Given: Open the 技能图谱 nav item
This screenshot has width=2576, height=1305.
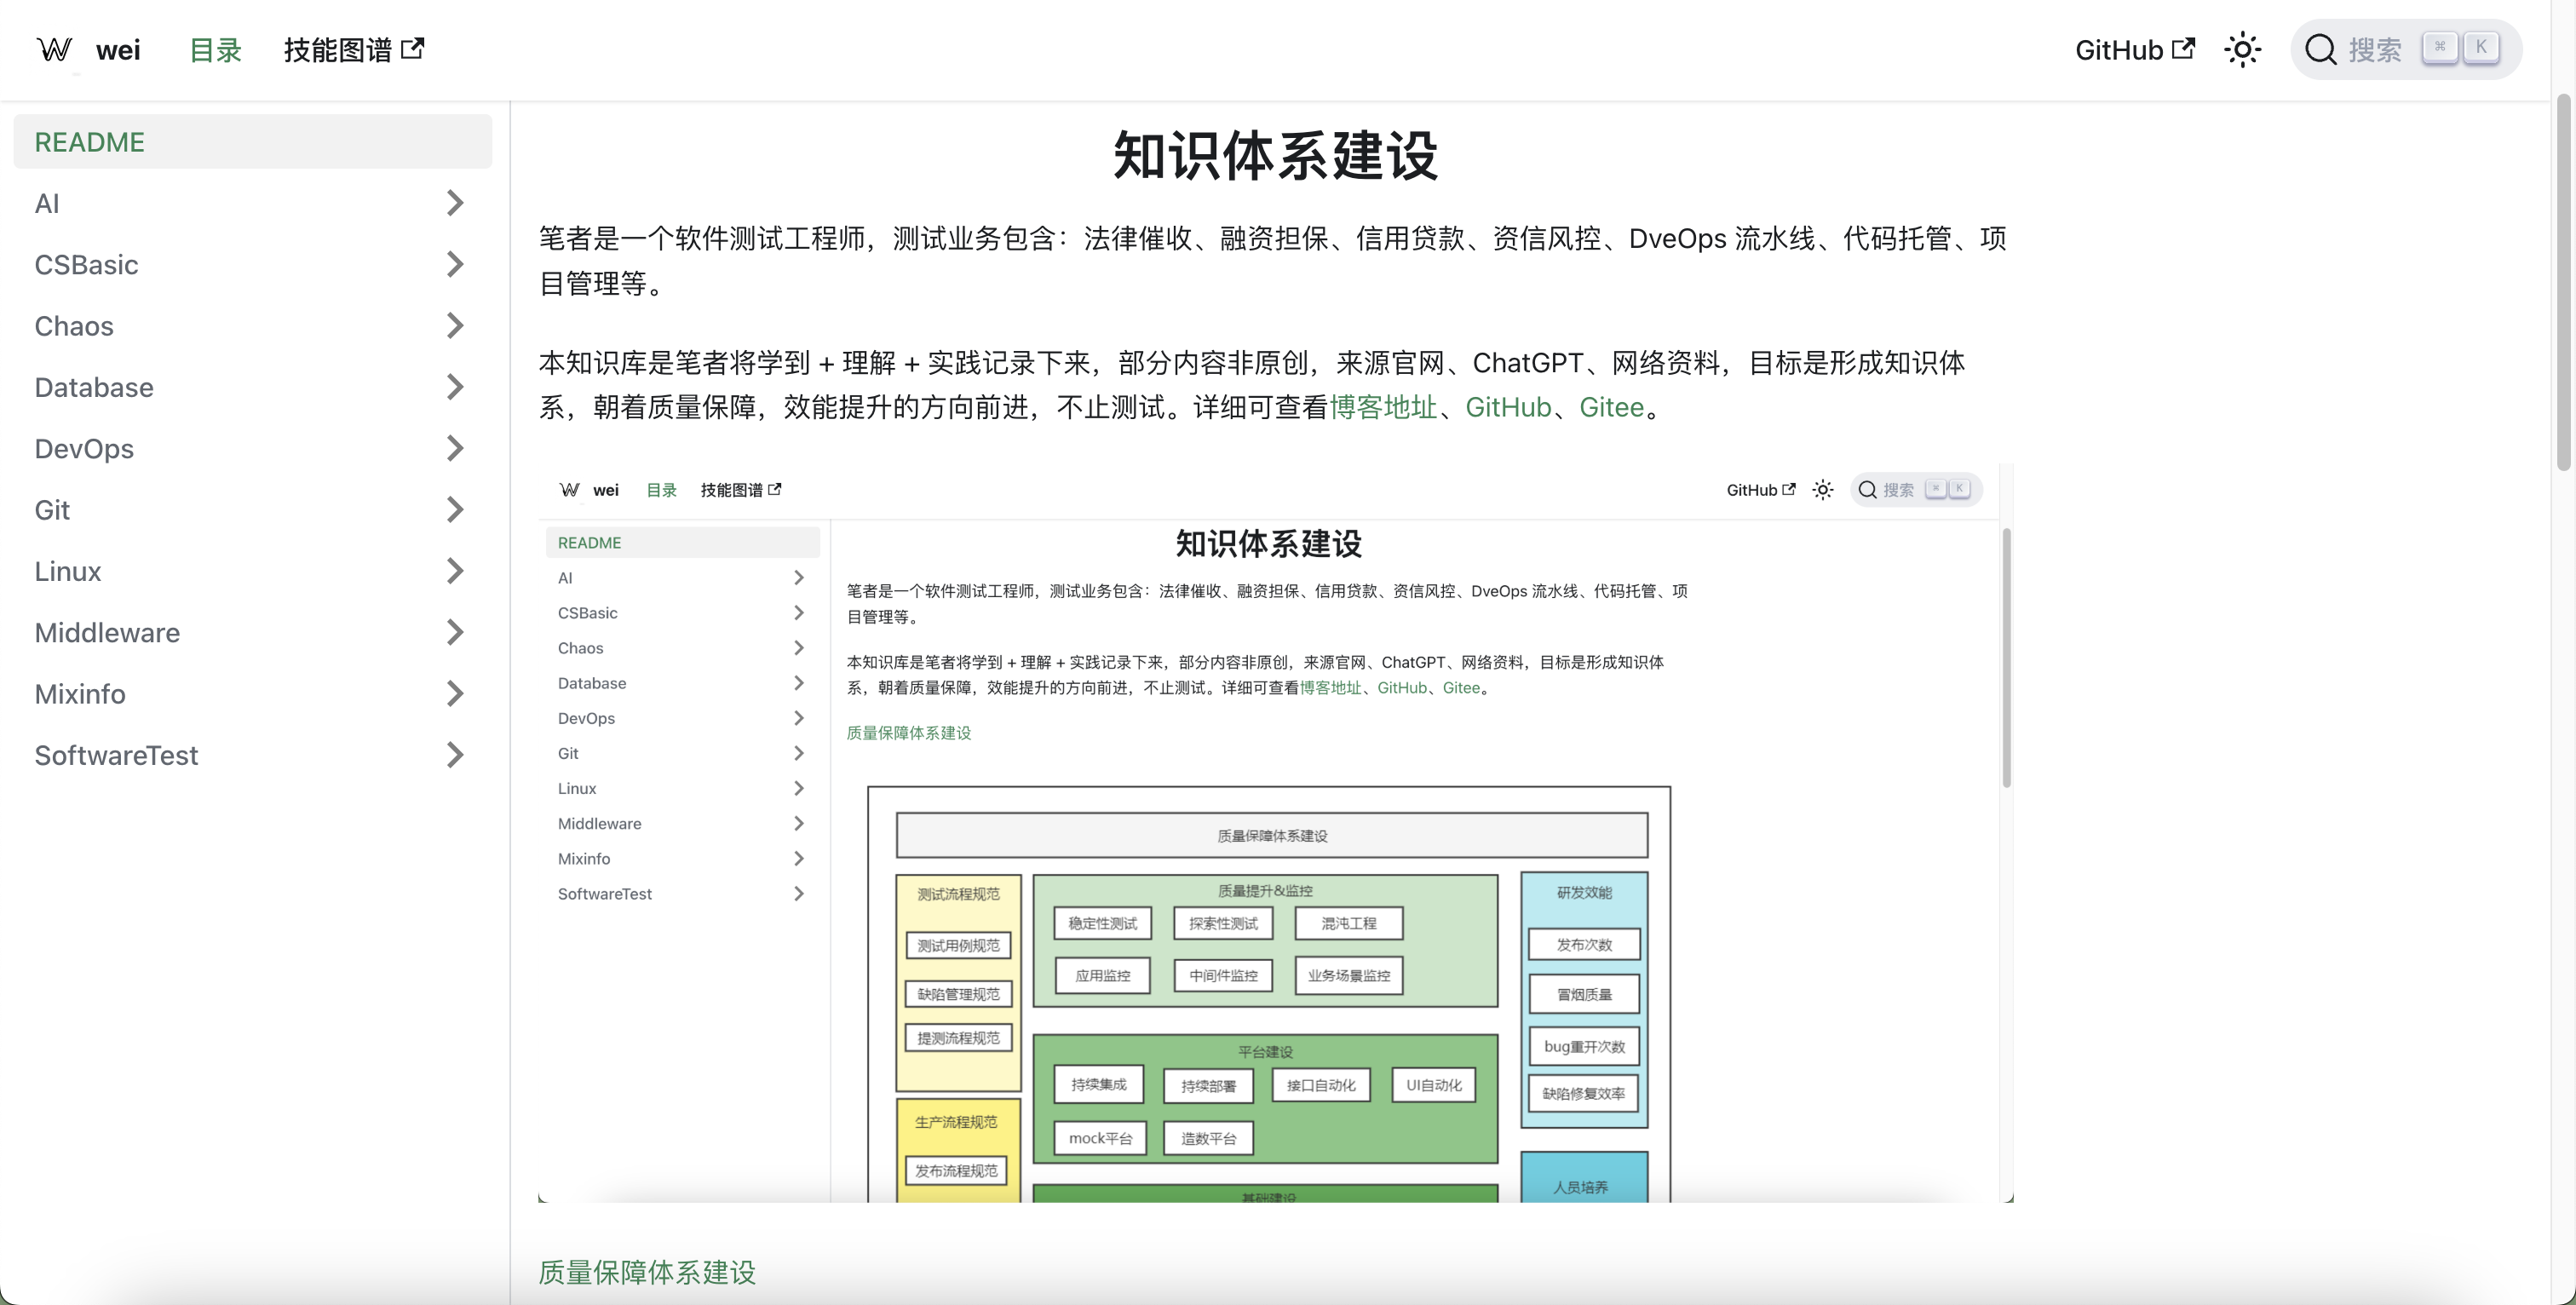Looking at the screenshot, I should [x=337, y=49].
